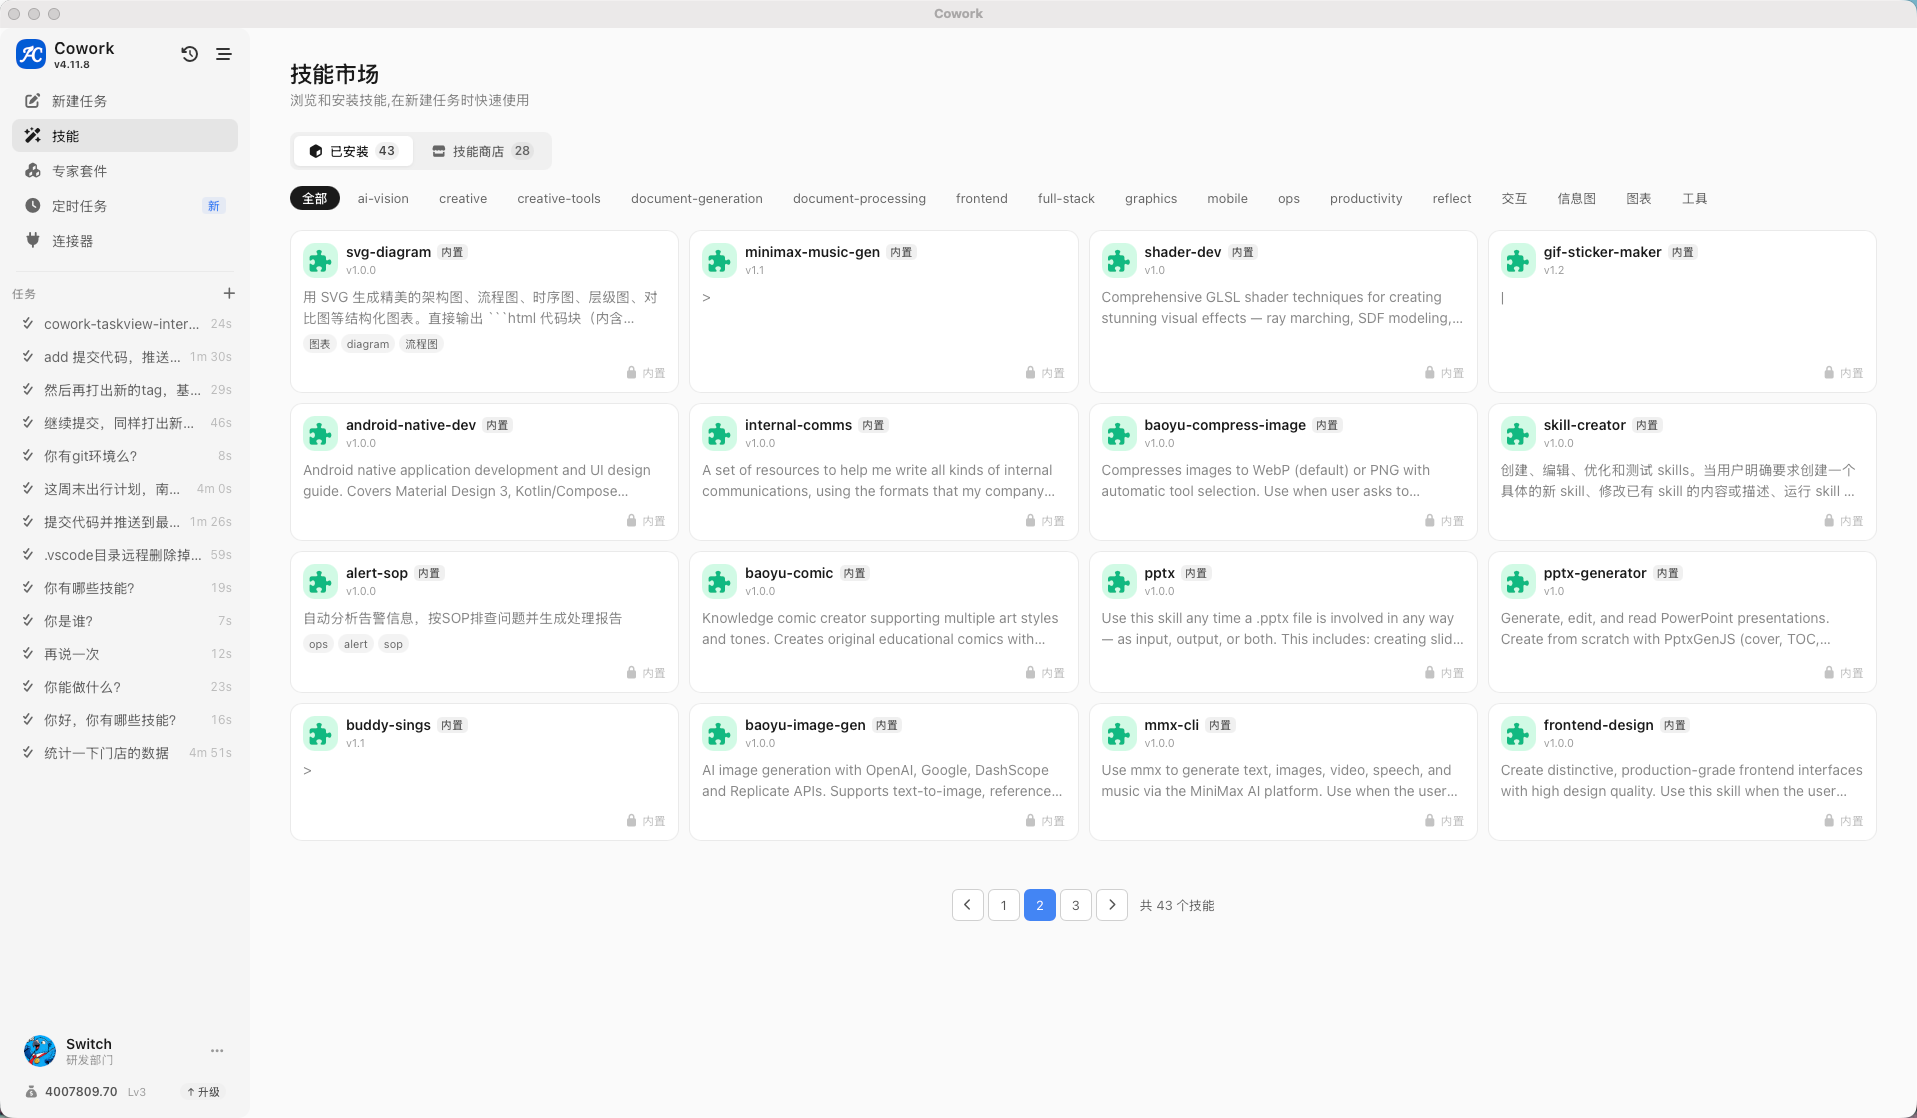
Task: Open task 统计一下门店的数据
Action: click(125, 753)
